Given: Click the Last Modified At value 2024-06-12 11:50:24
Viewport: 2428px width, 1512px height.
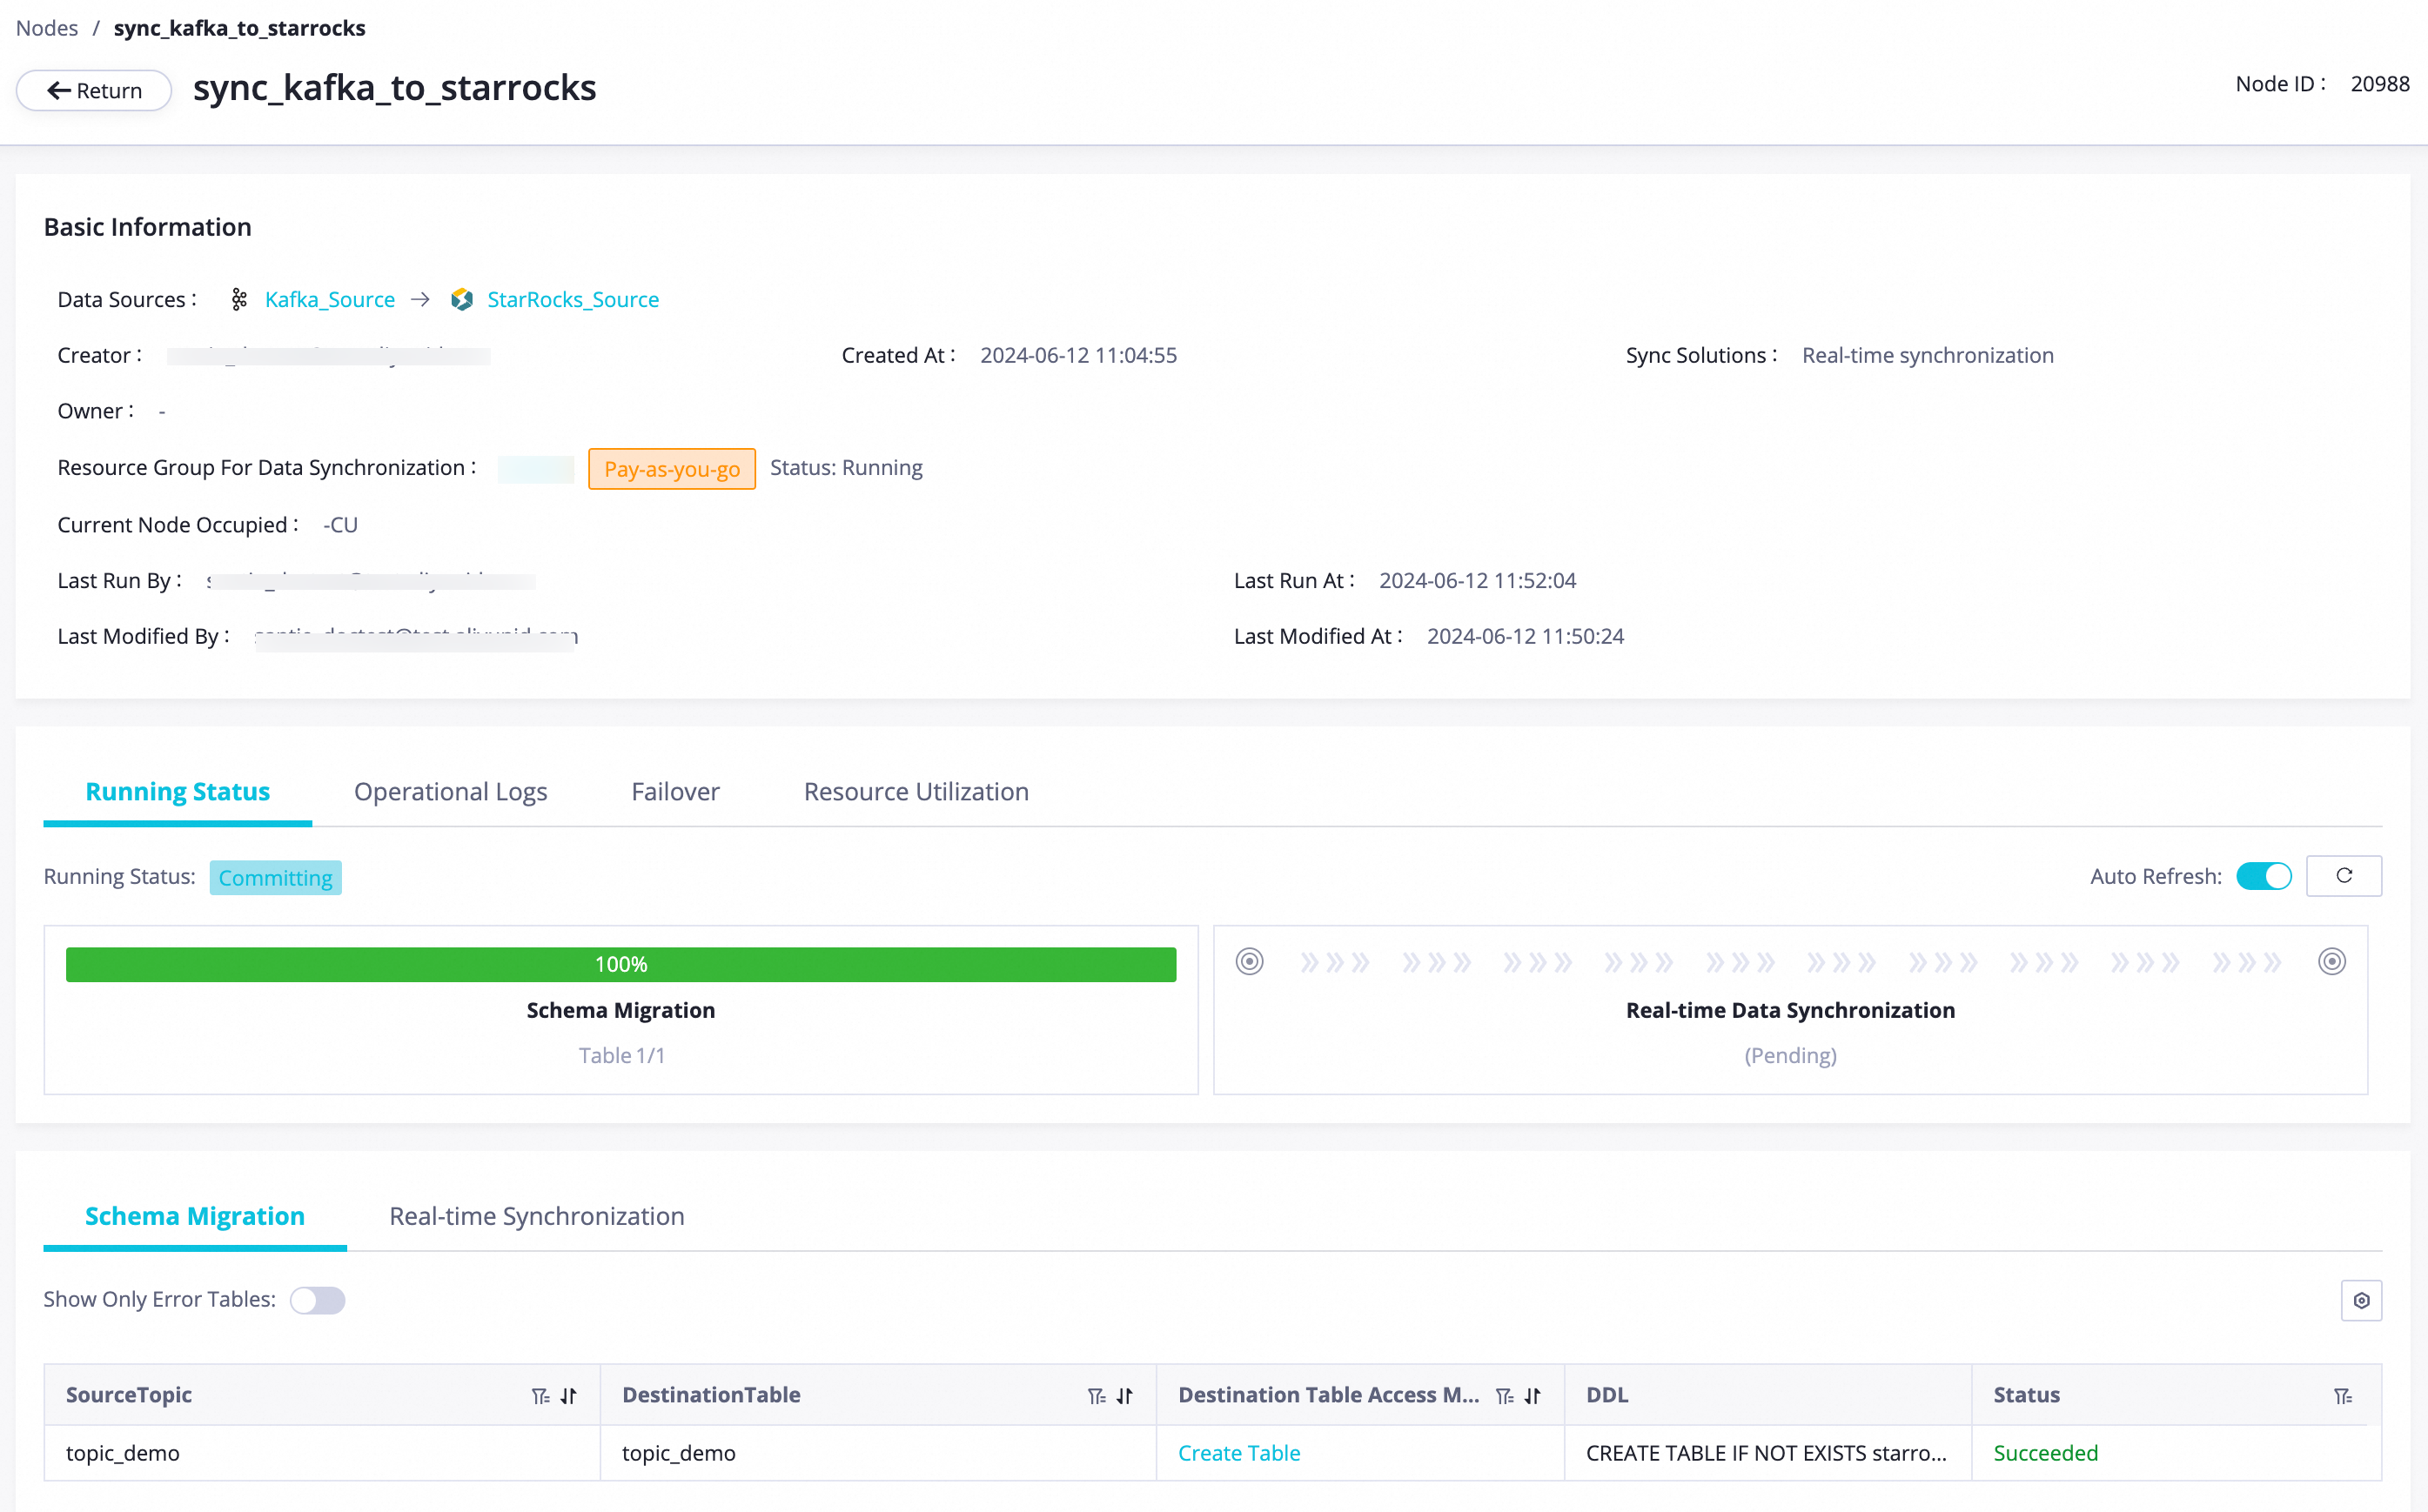Looking at the screenshot, I should click(x=1525, y=636).
